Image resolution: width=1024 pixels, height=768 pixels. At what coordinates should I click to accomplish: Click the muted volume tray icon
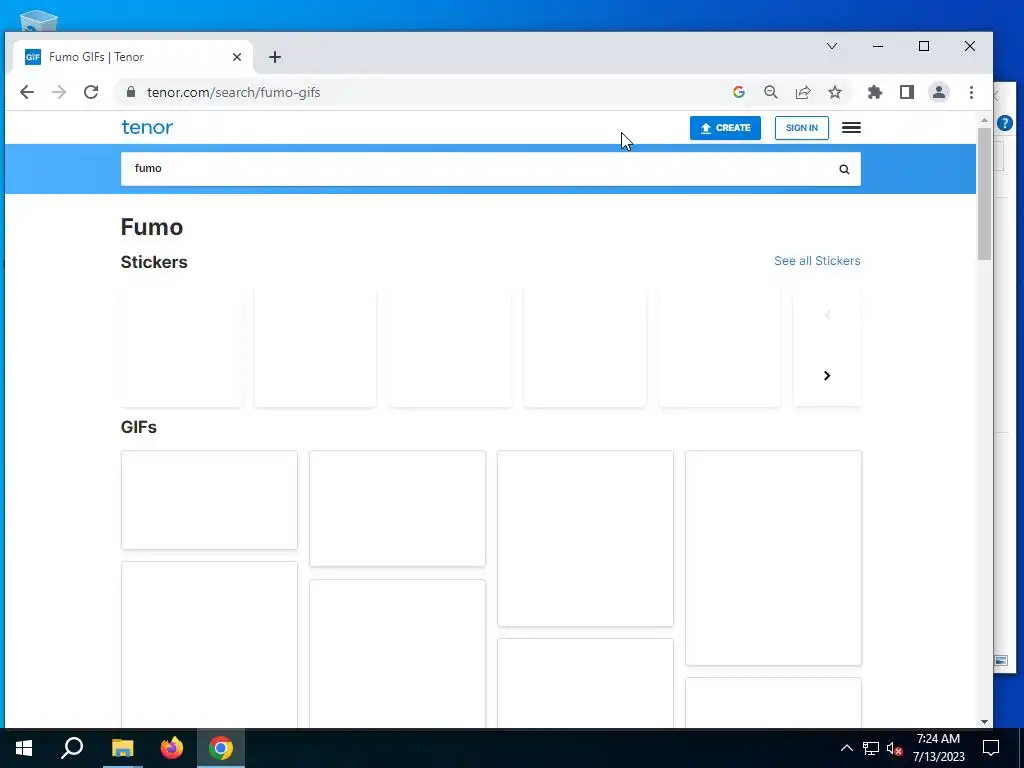coord(895,748)
